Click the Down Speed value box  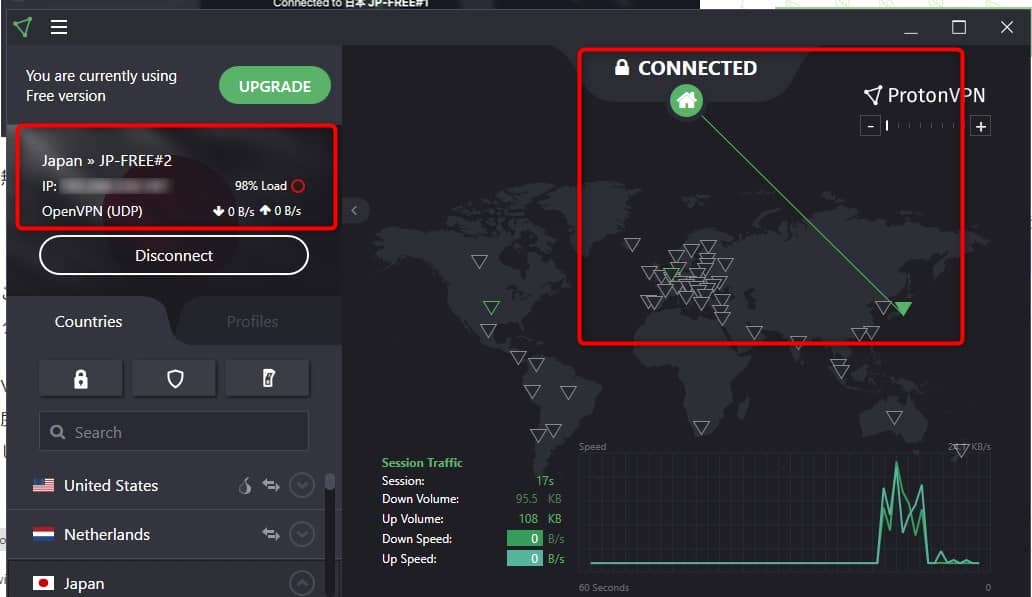coord(525,538)
